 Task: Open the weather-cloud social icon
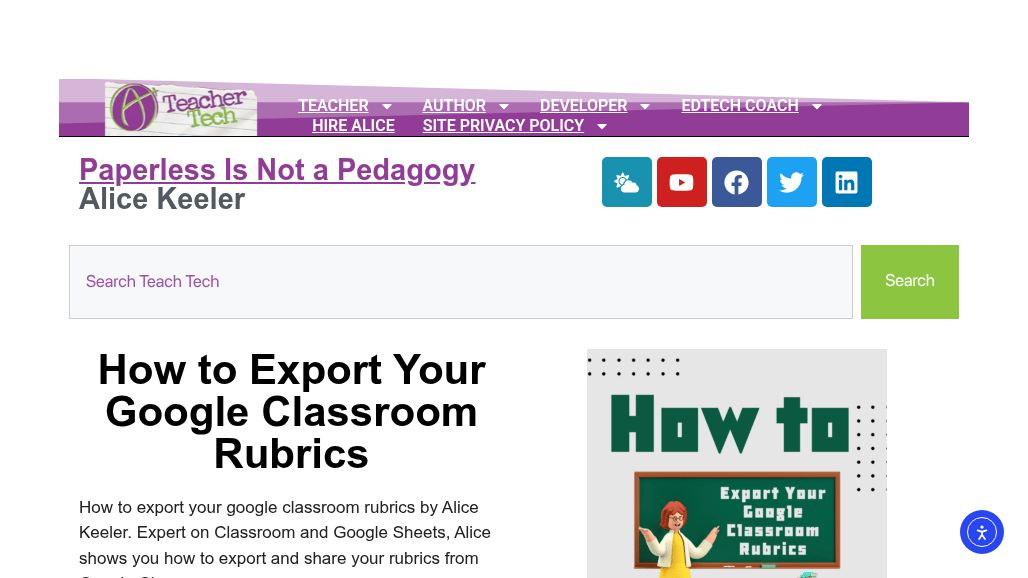(x=627, y=182)
